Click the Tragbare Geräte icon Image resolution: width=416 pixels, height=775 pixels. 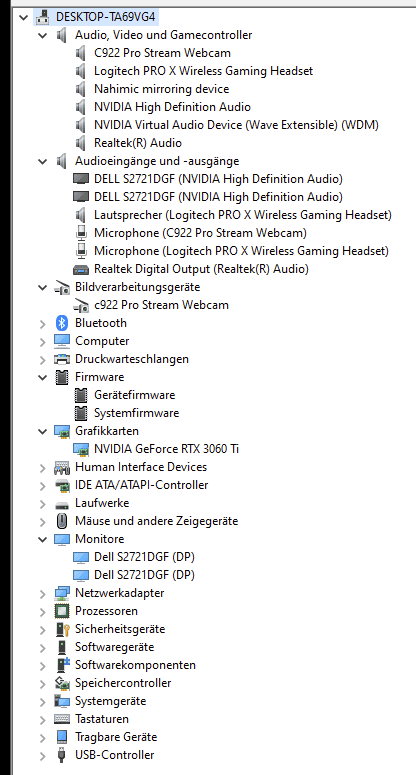tap(62, 737)
